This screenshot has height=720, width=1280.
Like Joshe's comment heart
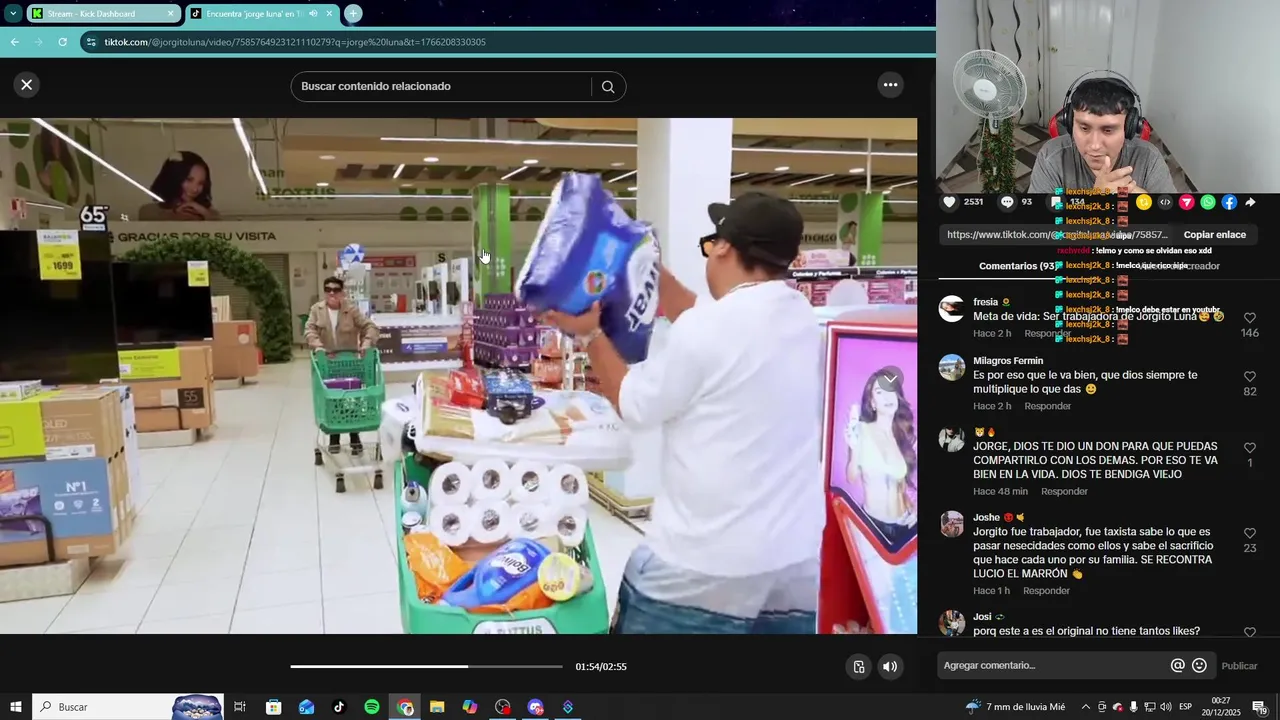pos(1250,534)
